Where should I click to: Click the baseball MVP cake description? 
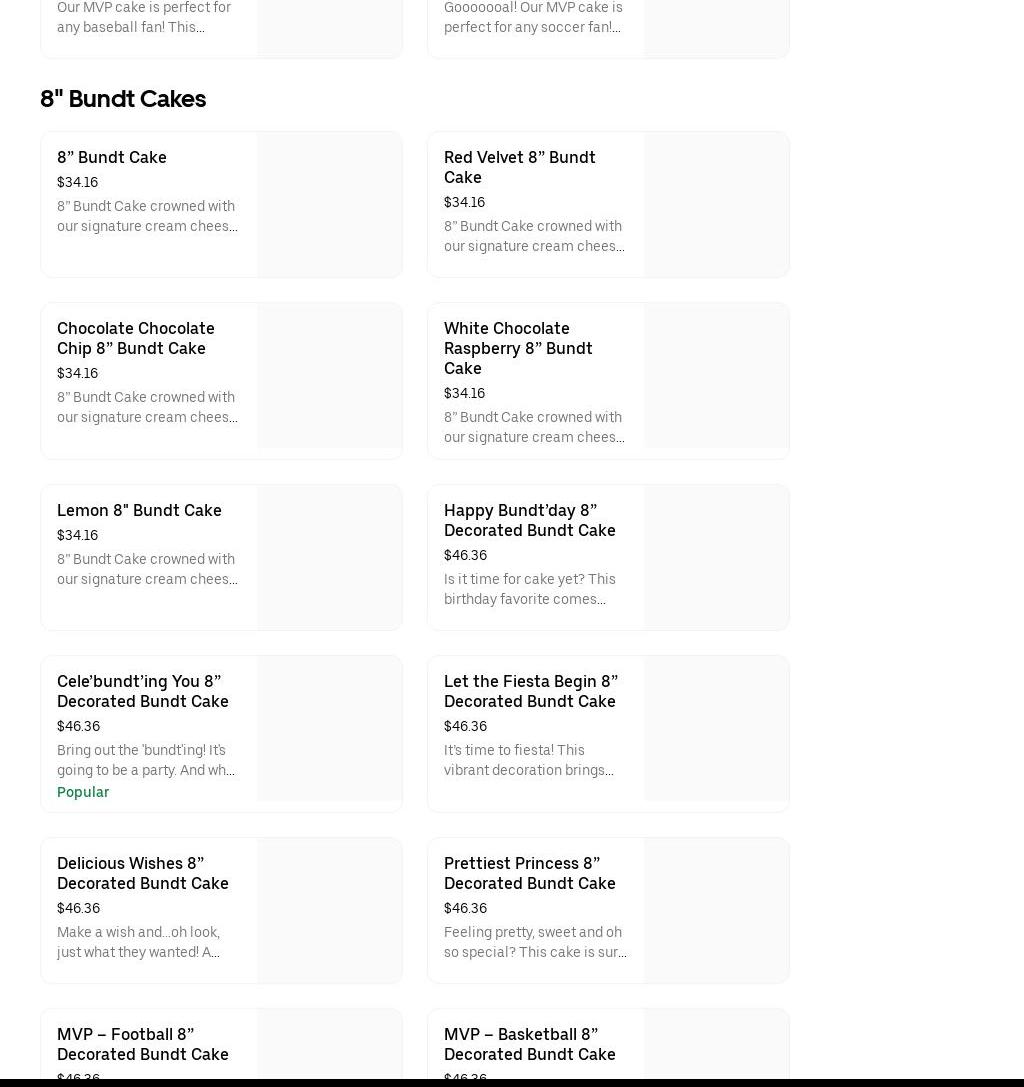coord(144,17)
